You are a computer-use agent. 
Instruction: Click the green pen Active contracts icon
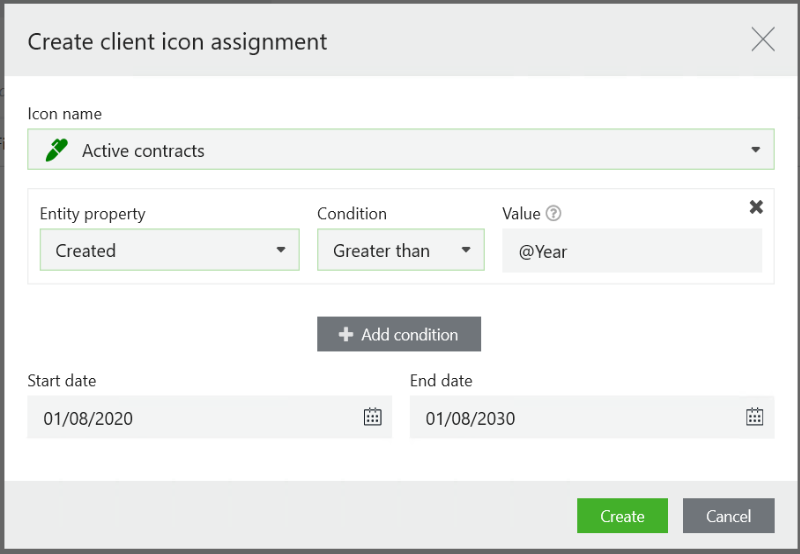point(56,150)
